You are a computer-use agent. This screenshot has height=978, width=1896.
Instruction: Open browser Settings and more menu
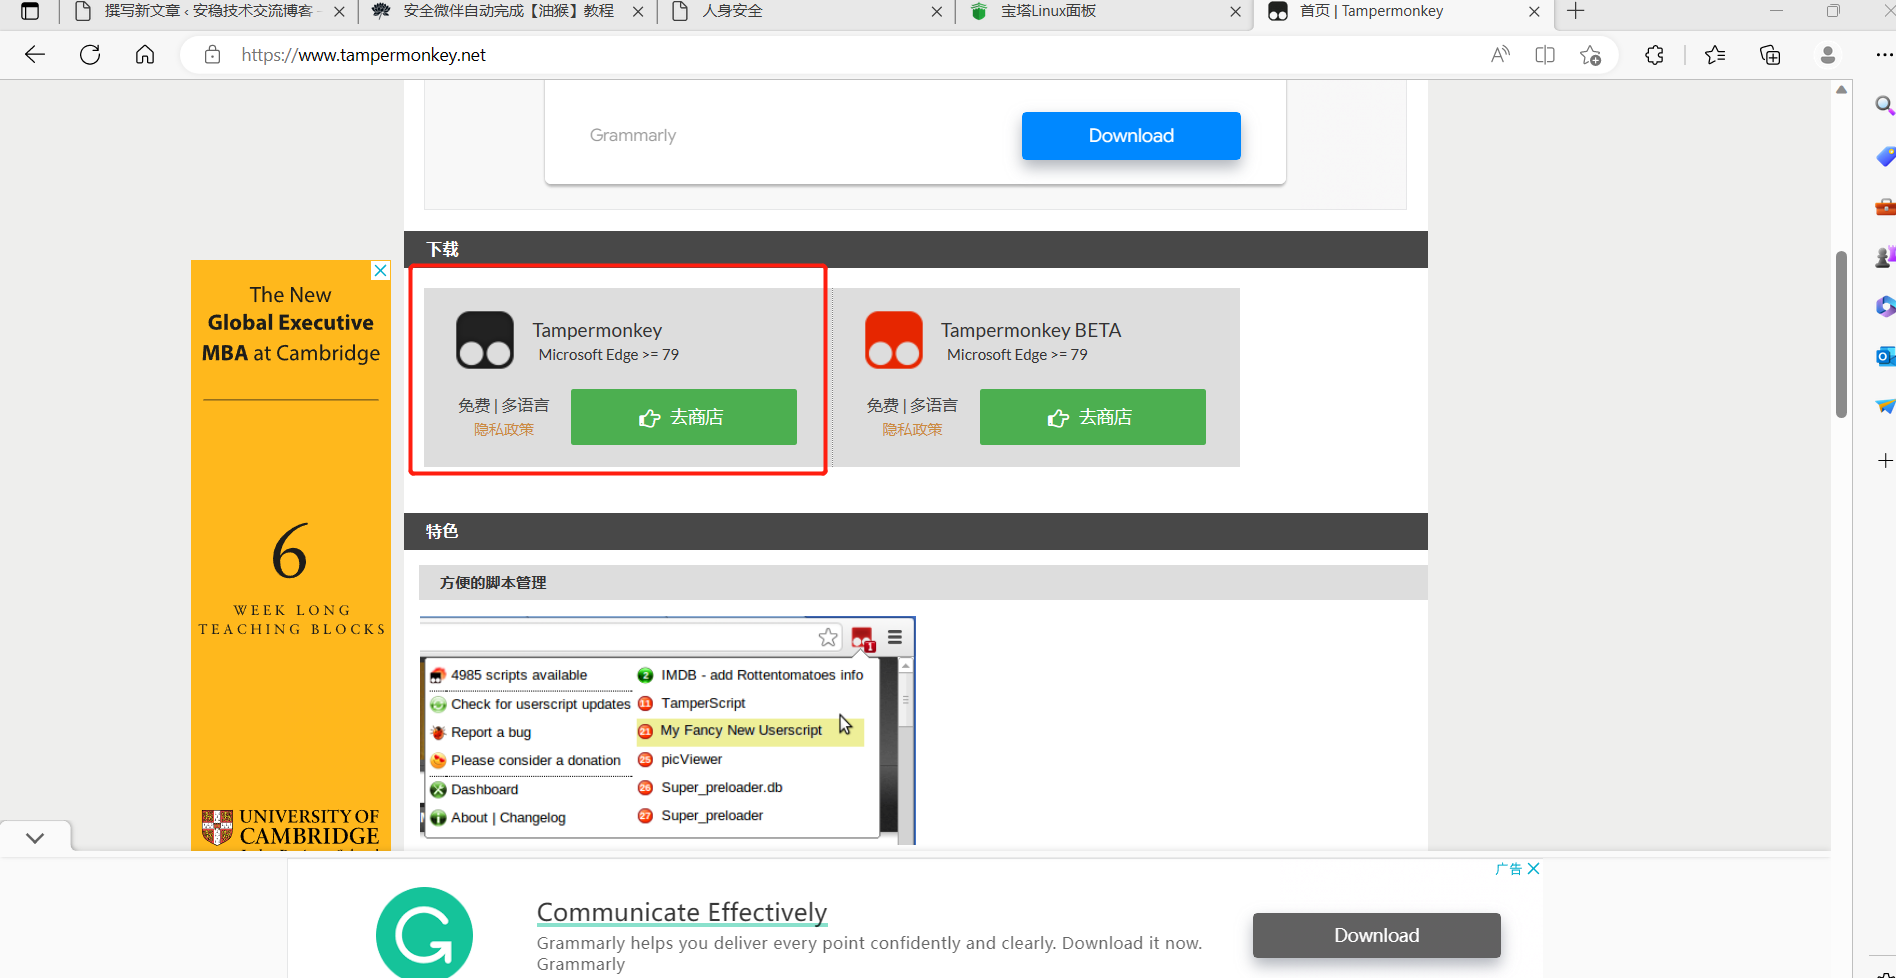[x=1884, y=55]
